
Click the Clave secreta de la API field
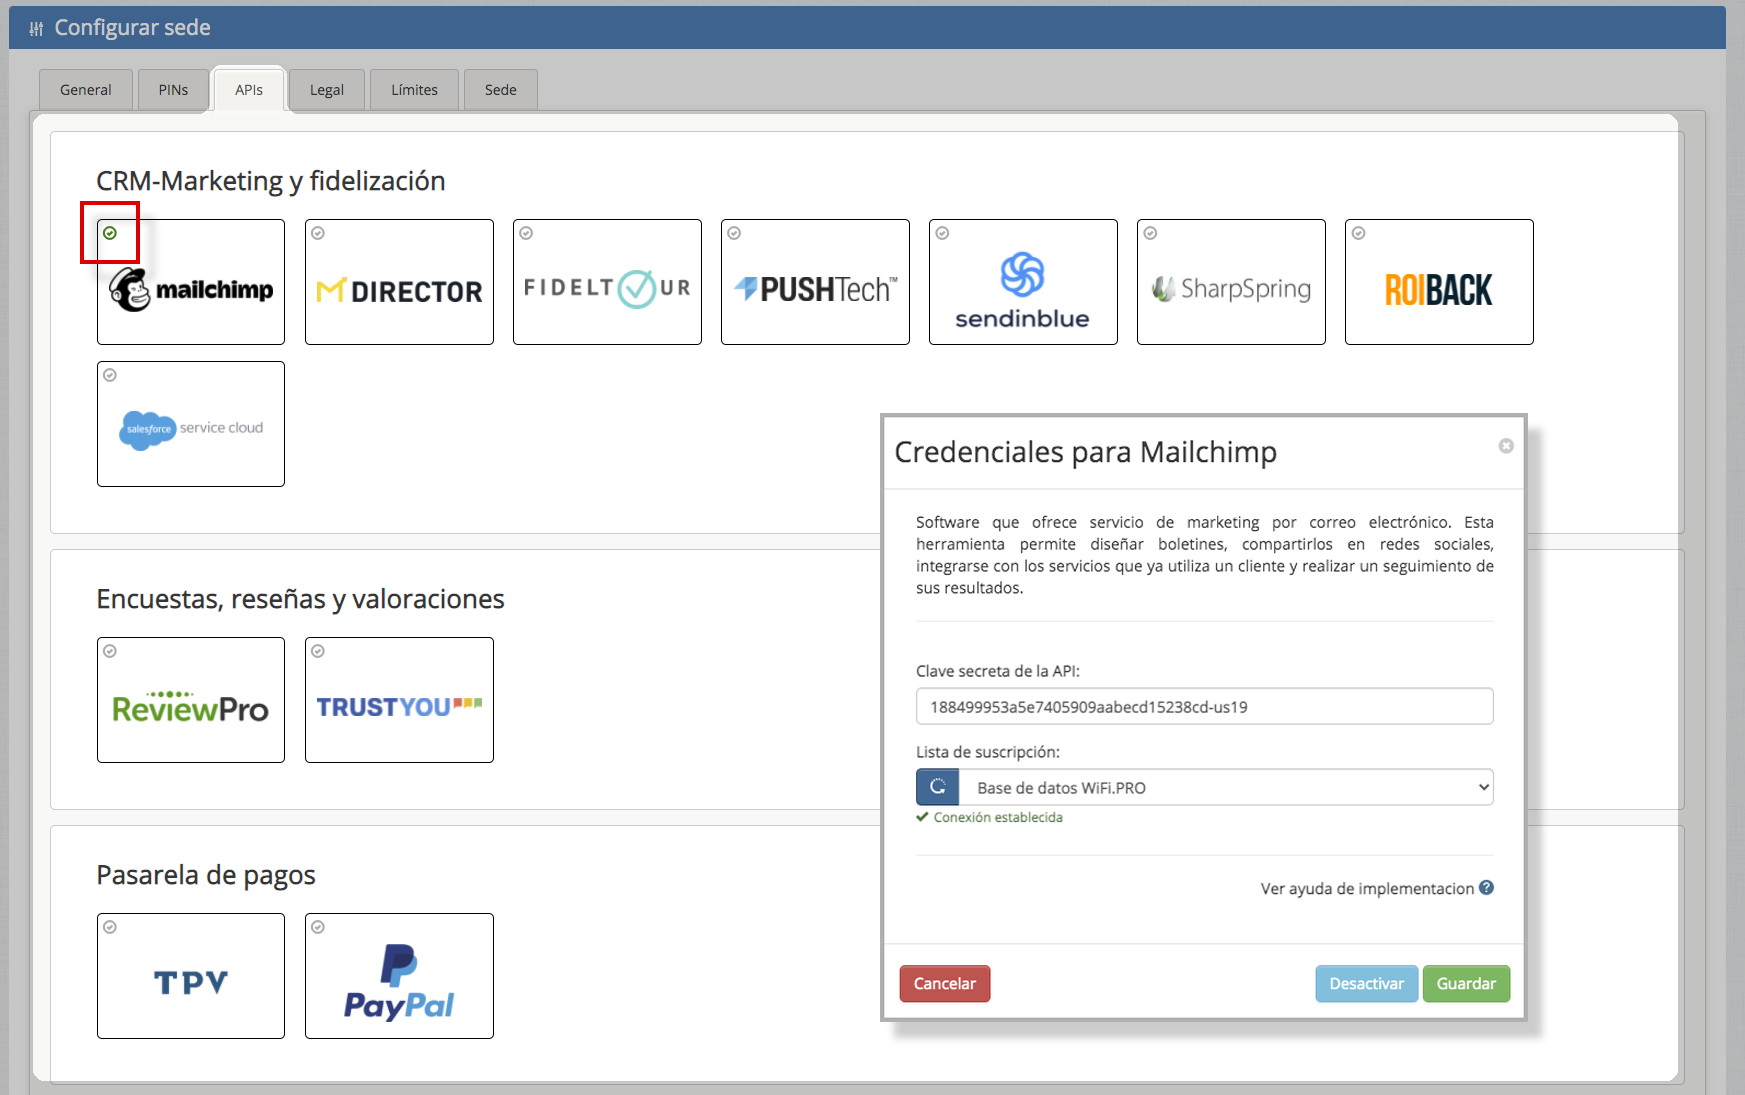1204,706
